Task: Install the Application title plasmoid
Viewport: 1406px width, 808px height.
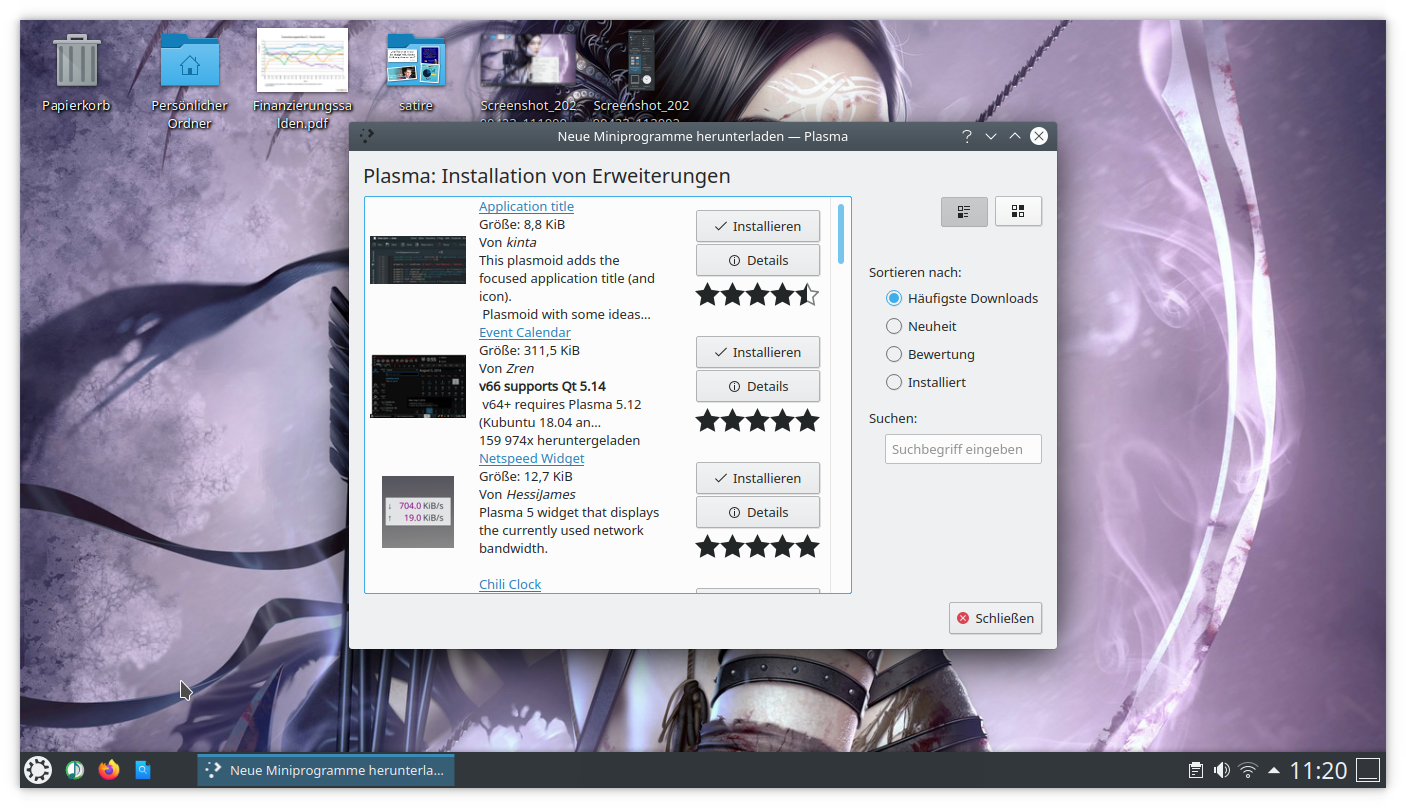Action: (758, 226)
